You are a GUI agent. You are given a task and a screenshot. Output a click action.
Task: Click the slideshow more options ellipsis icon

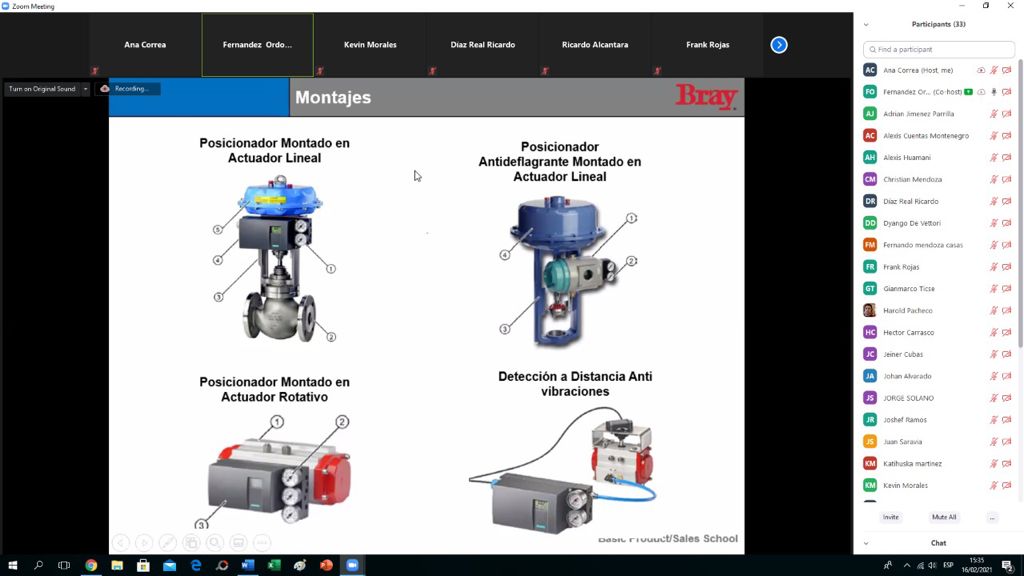pyautogui.click(x=262, y=542)
